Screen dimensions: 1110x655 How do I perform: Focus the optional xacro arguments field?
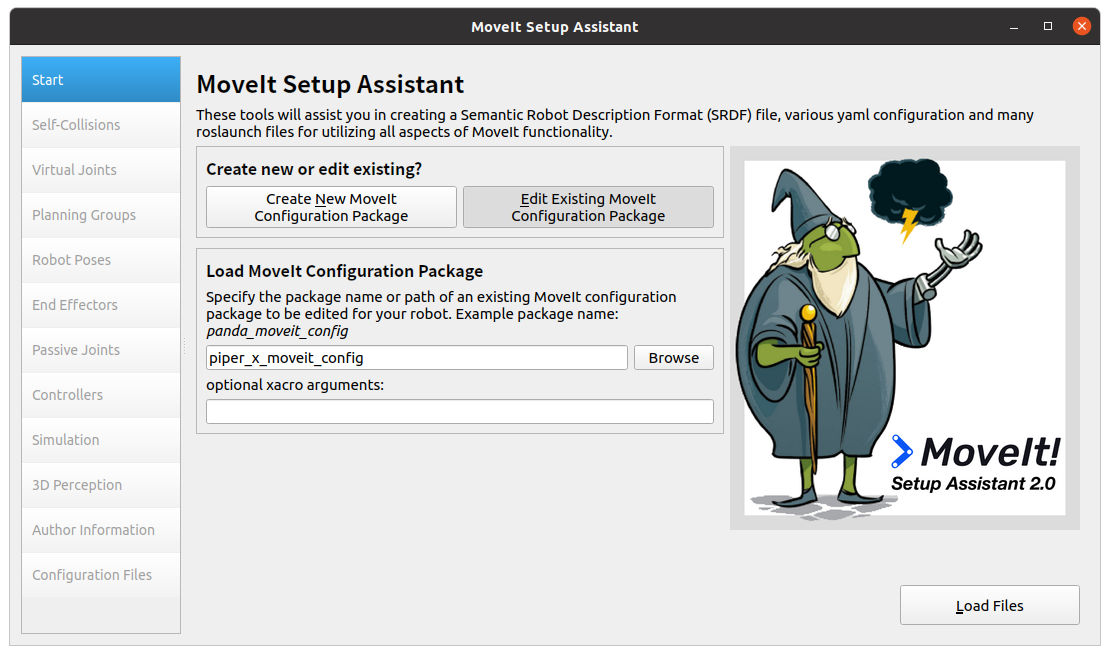pos(460,411)
